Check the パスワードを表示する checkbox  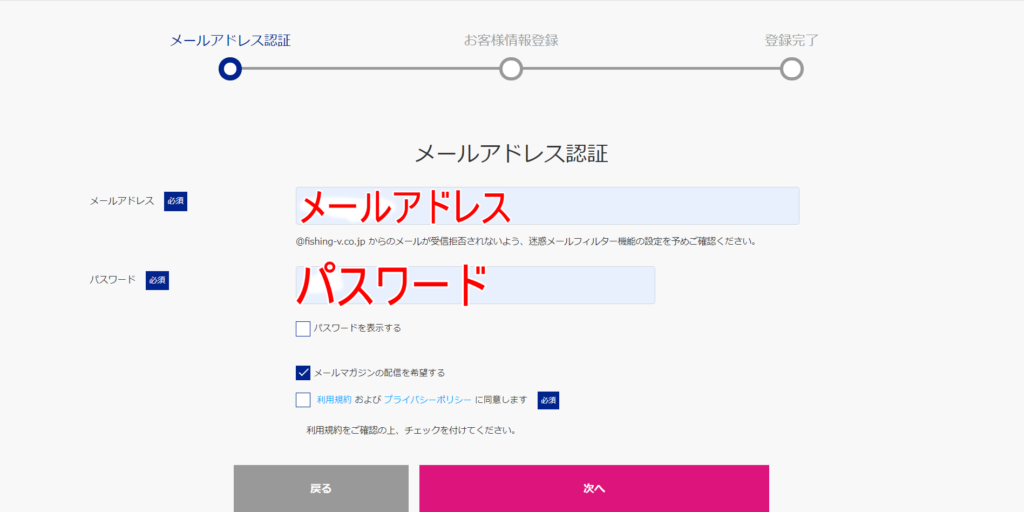[302, 328]
